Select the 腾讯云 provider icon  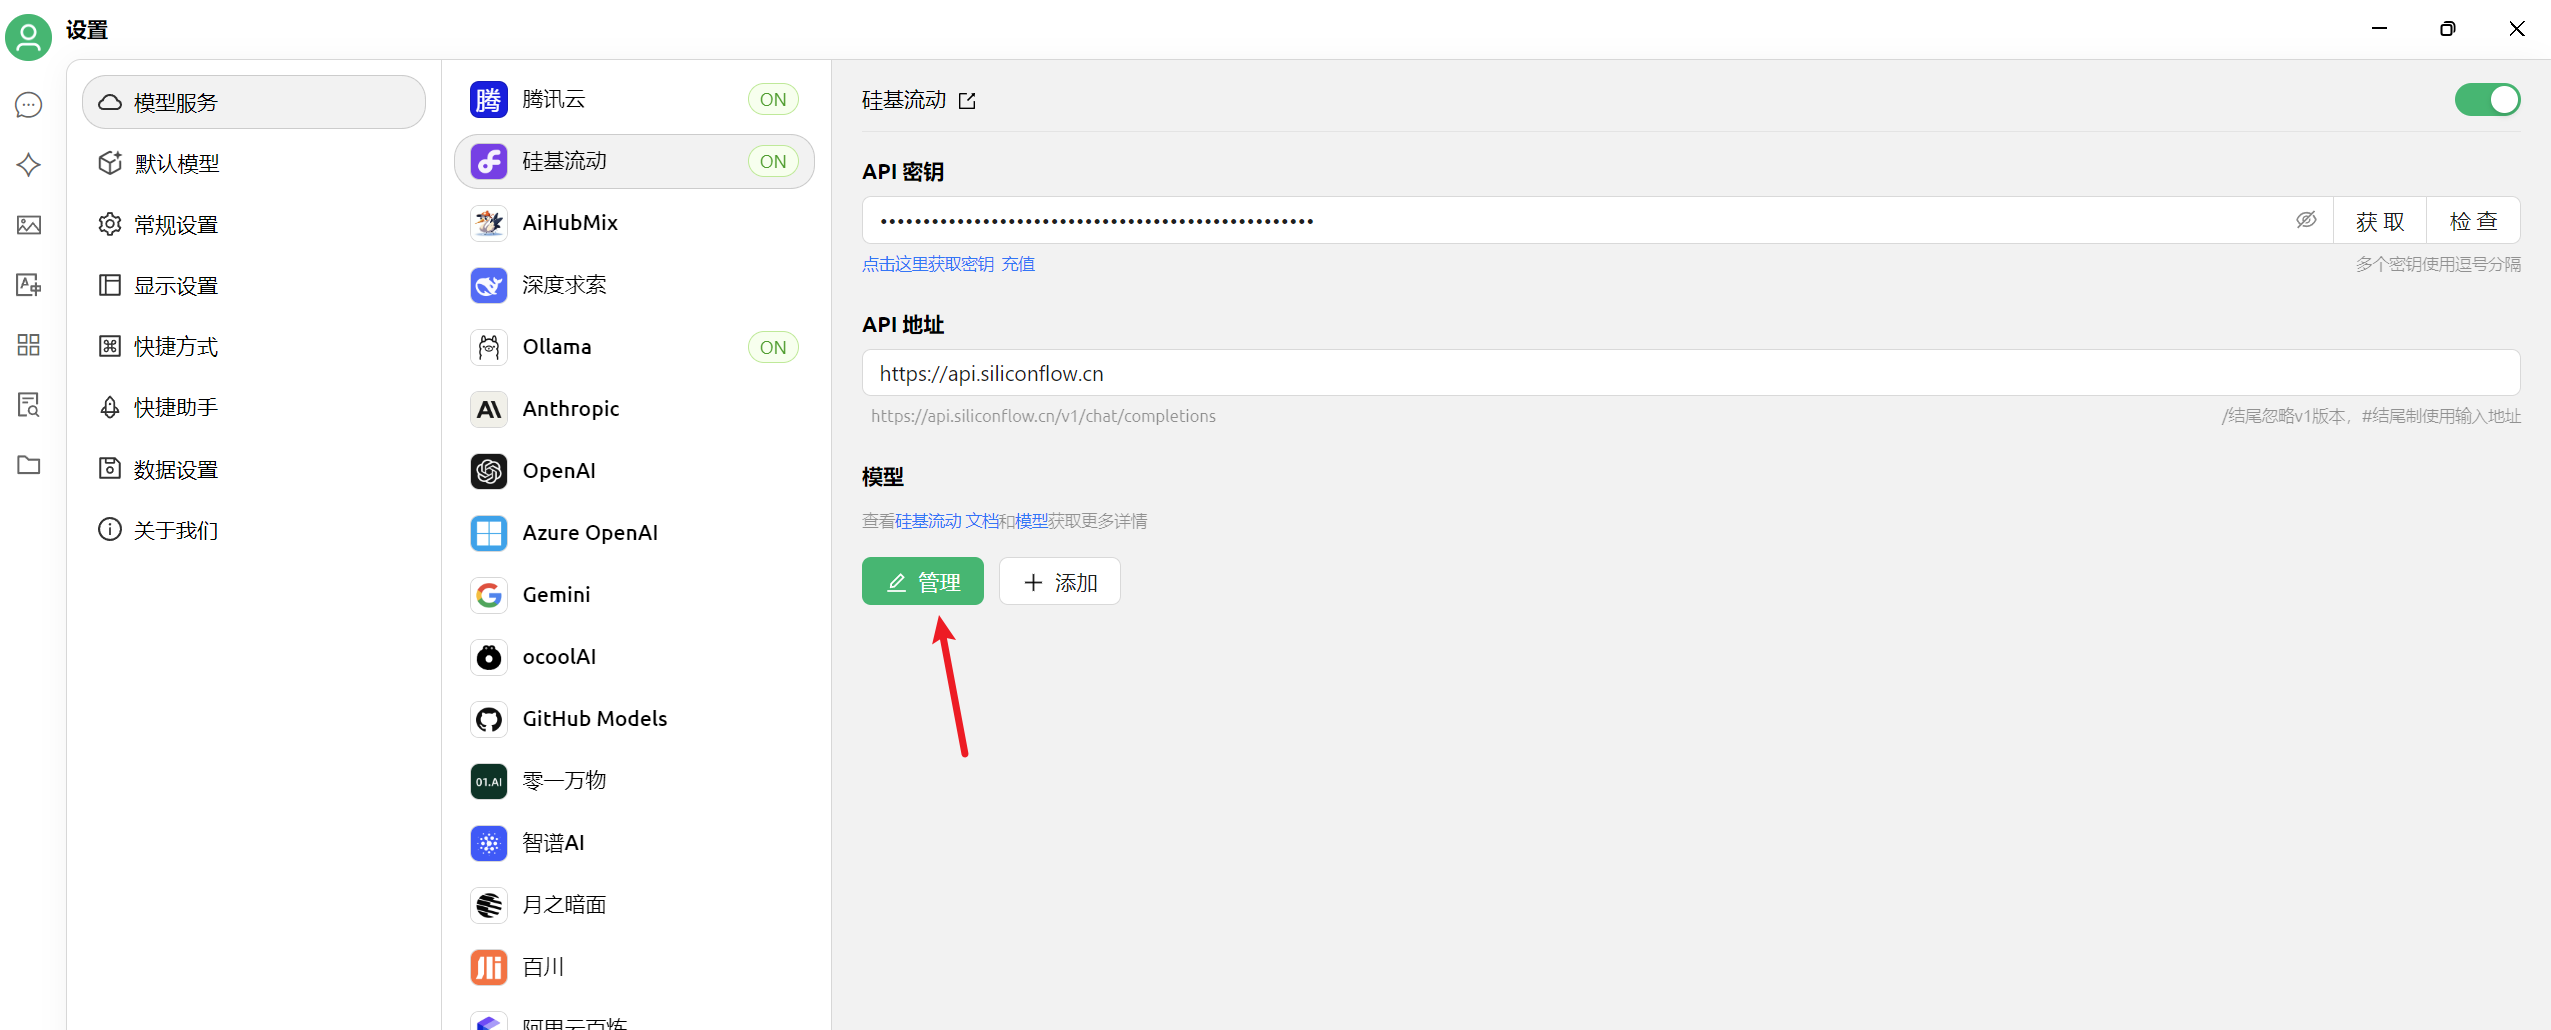click(489, 100)
